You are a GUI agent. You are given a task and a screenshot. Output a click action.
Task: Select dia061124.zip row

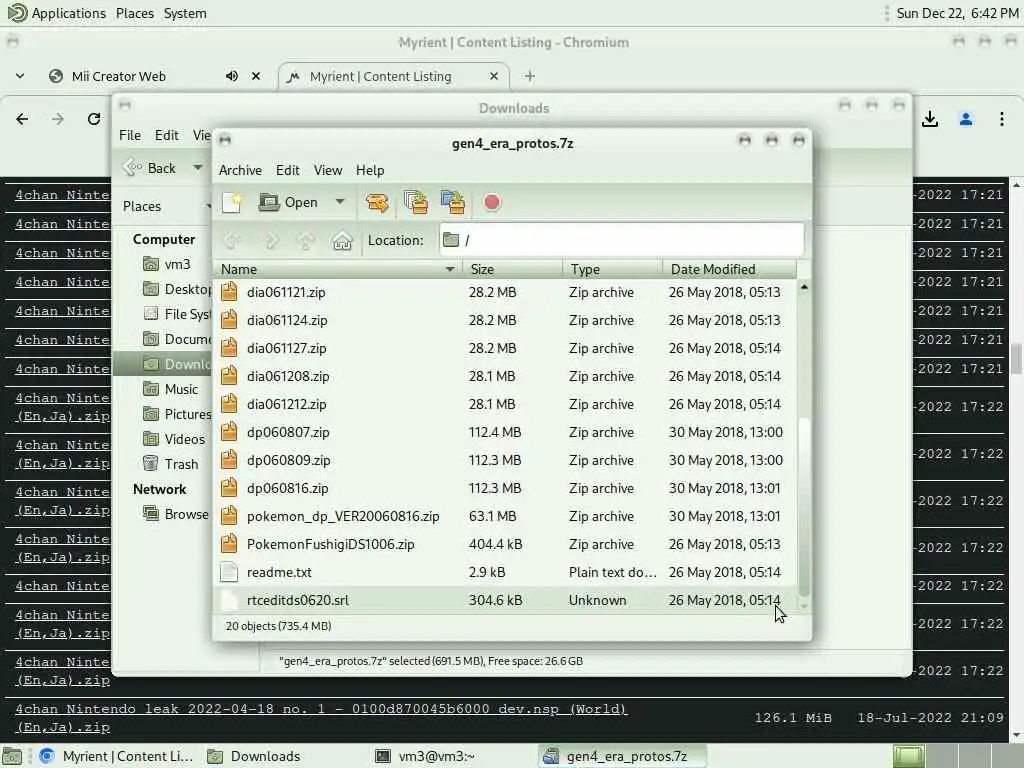coord(505,320)
